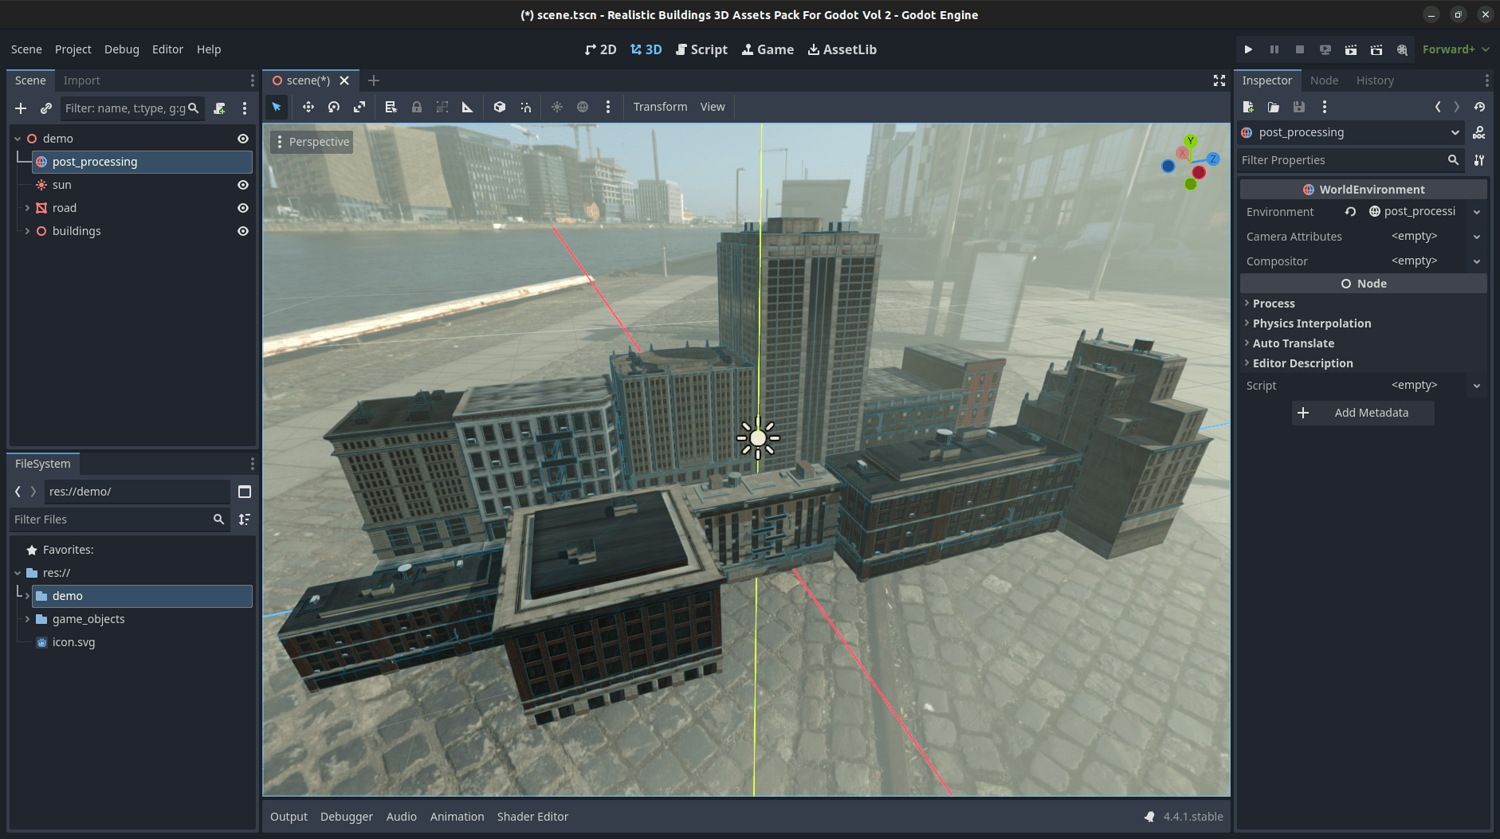
Task: Open the Debug menu
Action: pyautogui.click(x=122, y=49)
